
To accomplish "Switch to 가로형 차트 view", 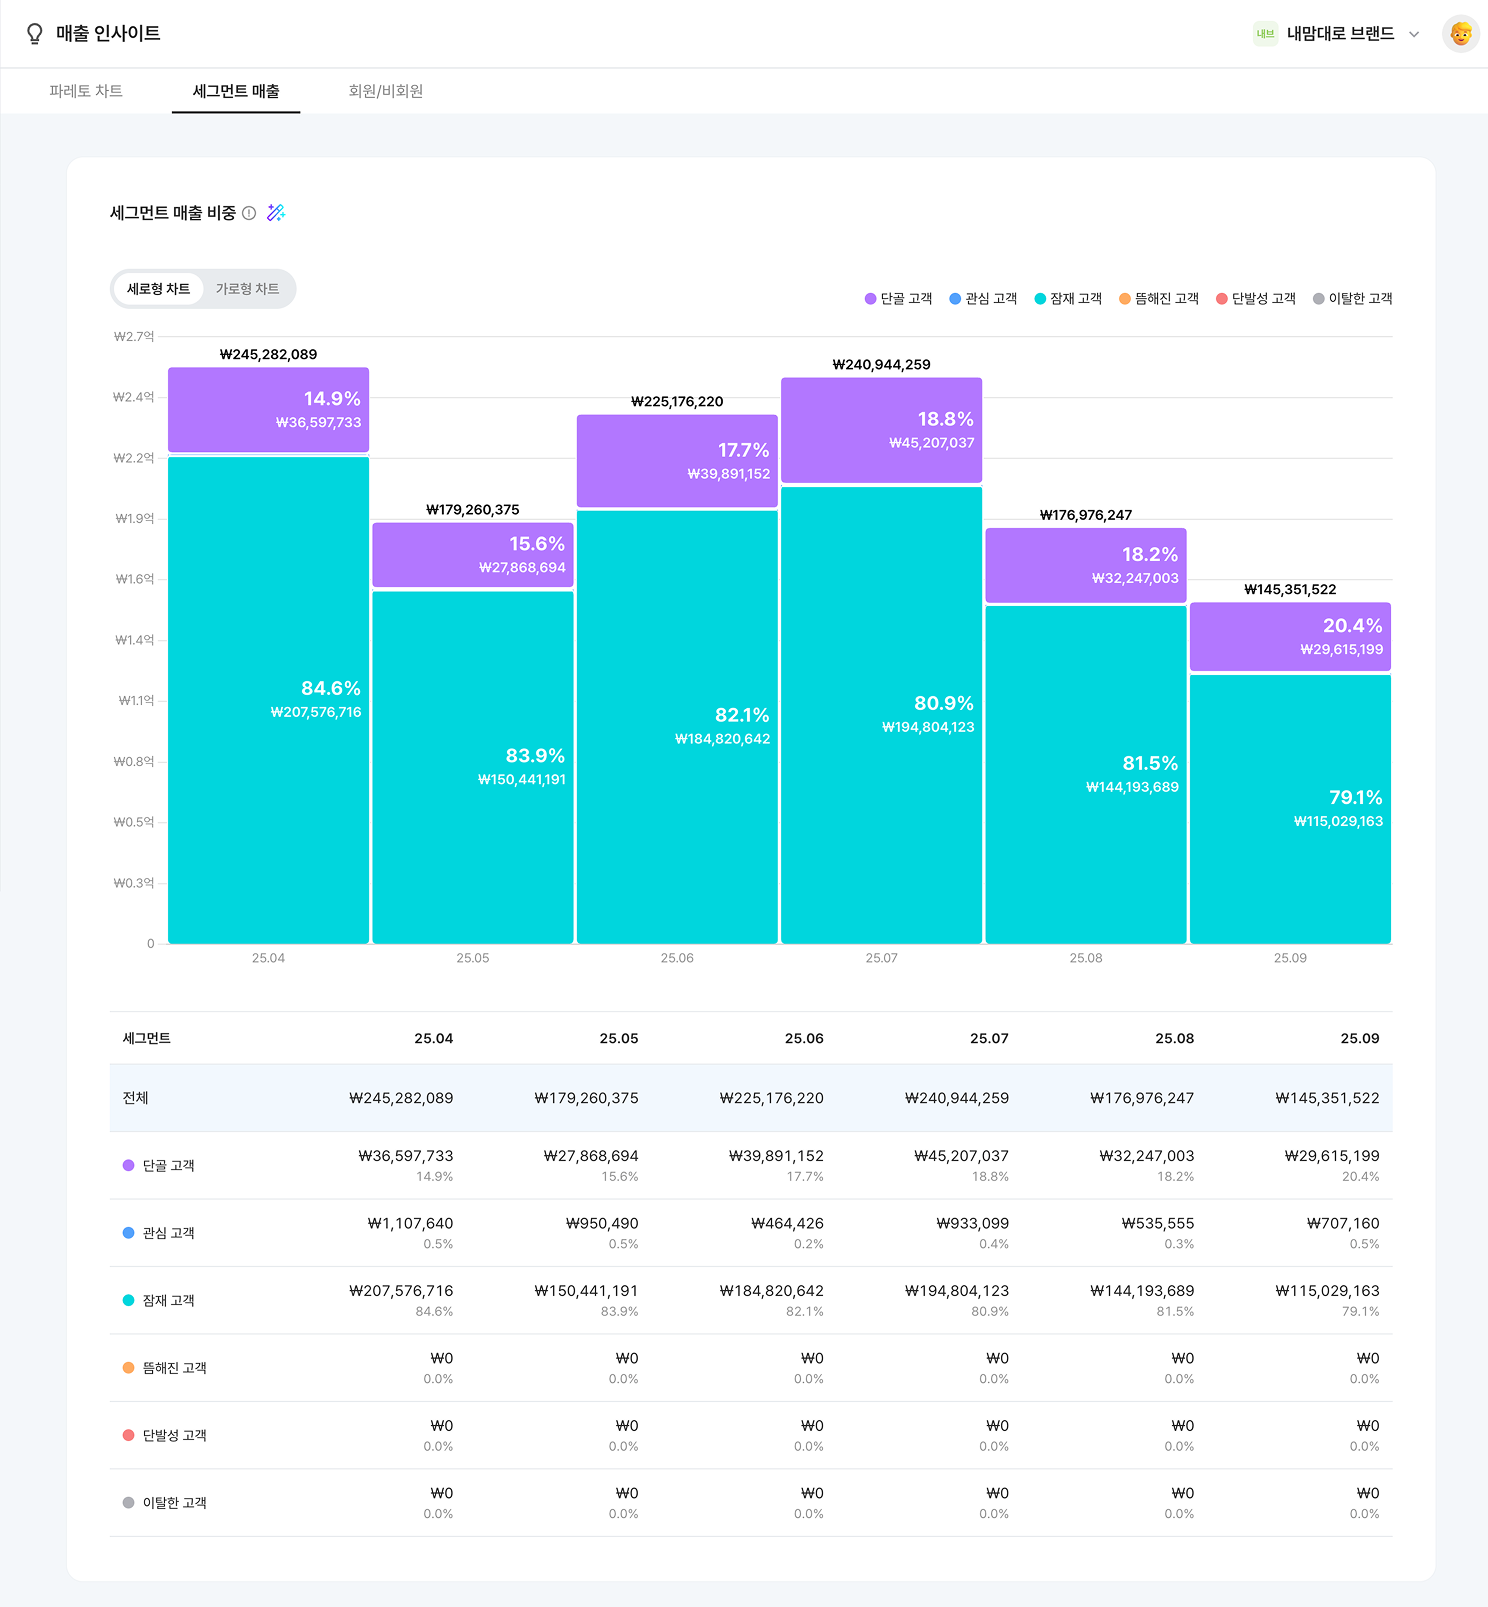I will (247, 289).
